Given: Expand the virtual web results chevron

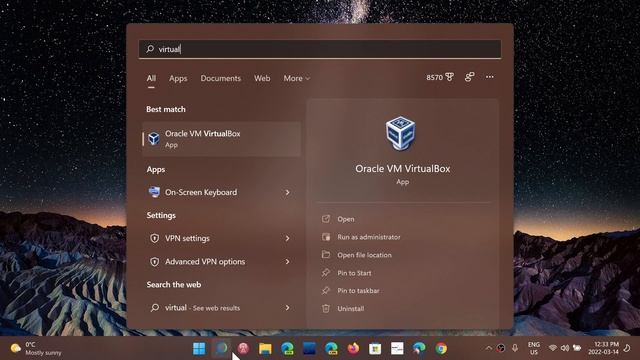Looking at the screenshot, I should click(287, 308).
